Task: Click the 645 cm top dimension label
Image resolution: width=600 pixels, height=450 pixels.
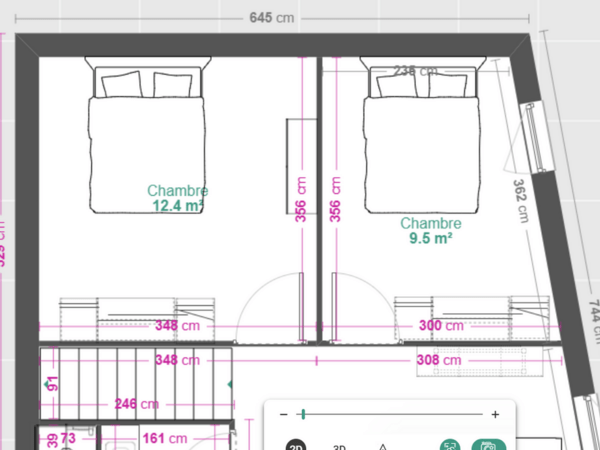Action: point(272,18)
